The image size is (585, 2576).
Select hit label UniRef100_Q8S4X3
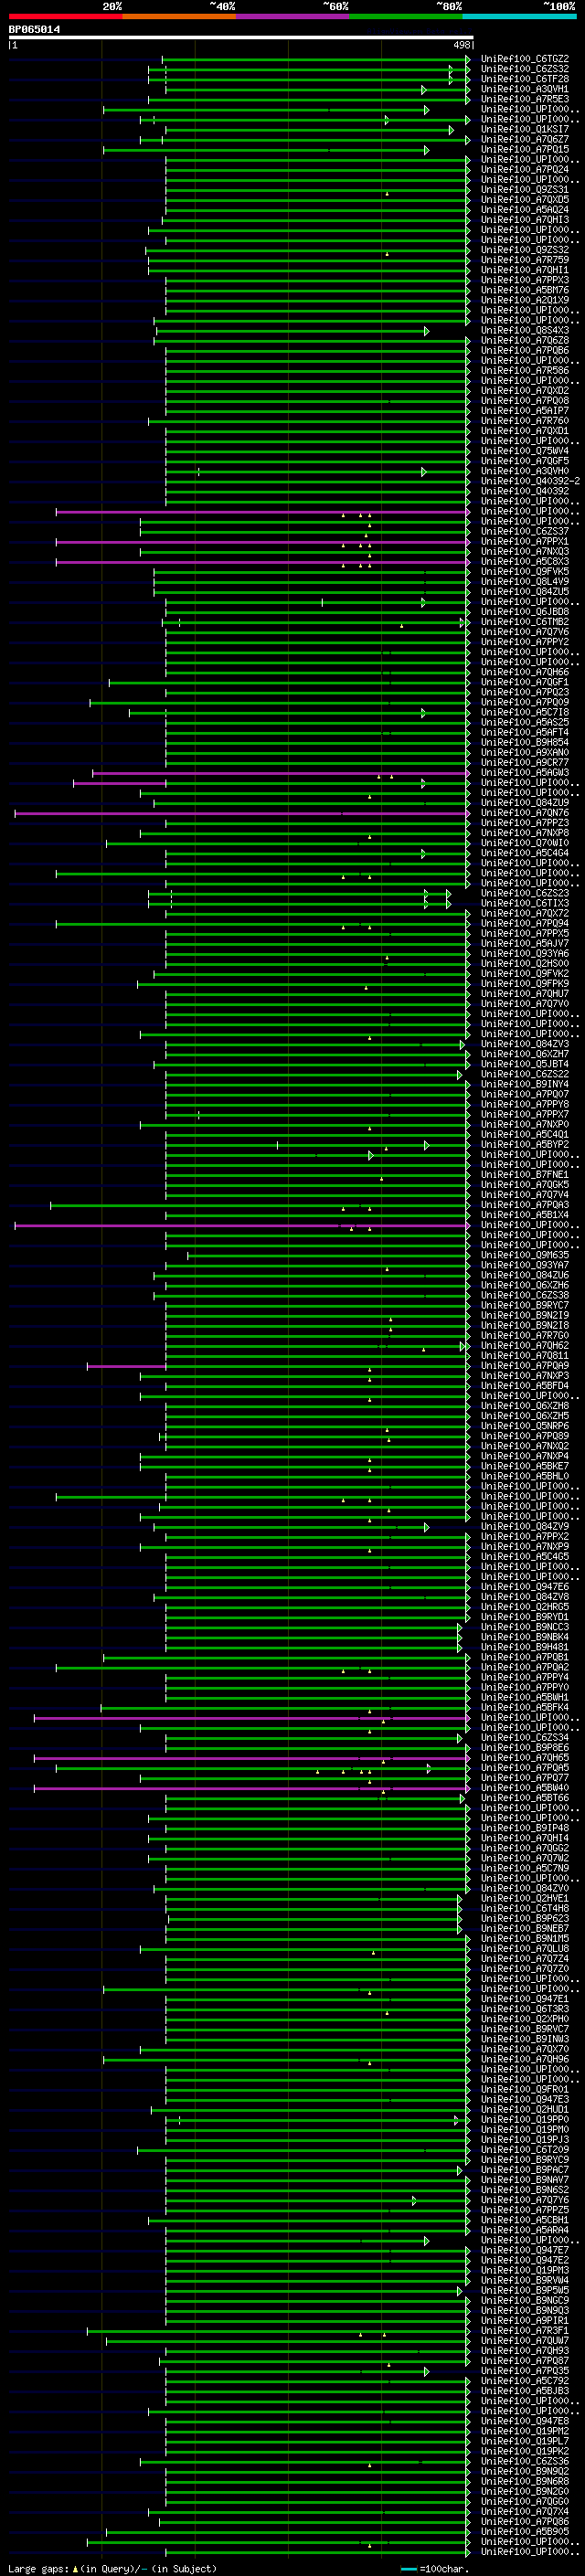525,330
